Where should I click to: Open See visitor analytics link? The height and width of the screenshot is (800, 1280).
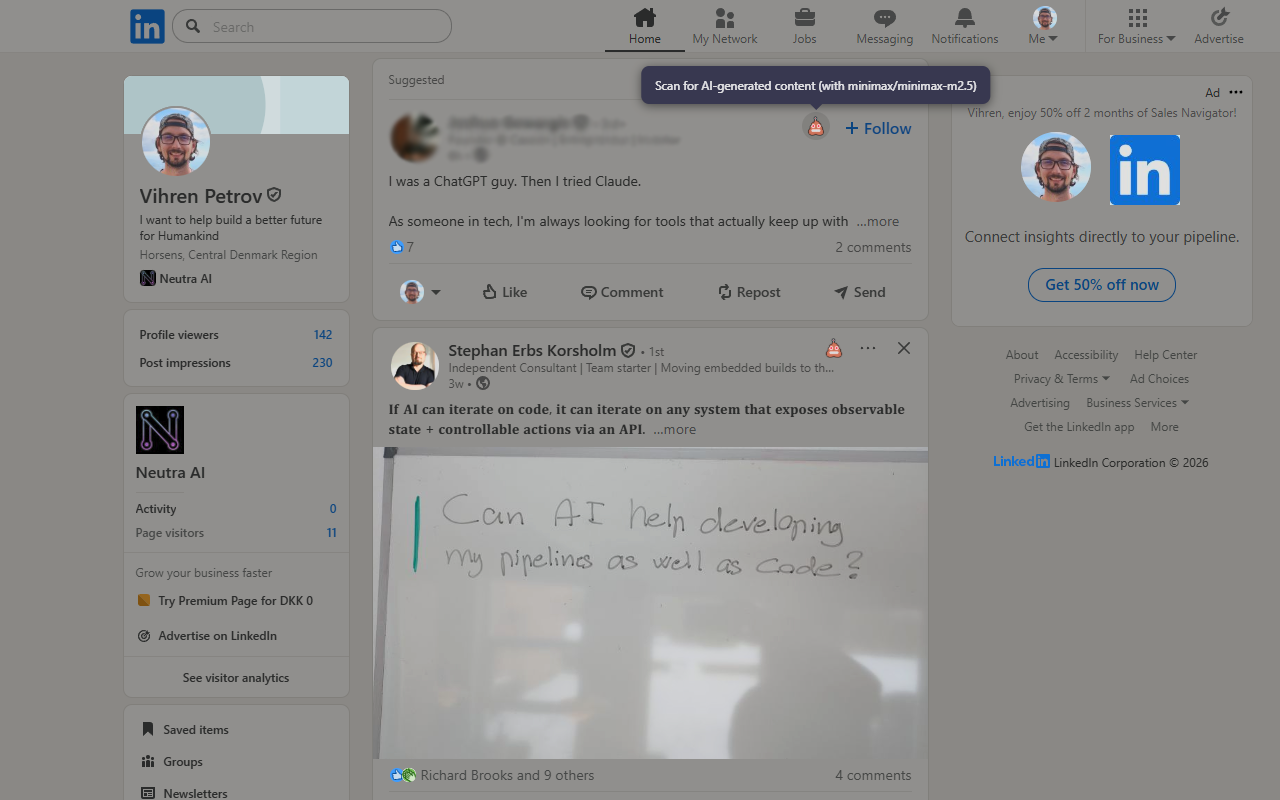coord(236,678)
